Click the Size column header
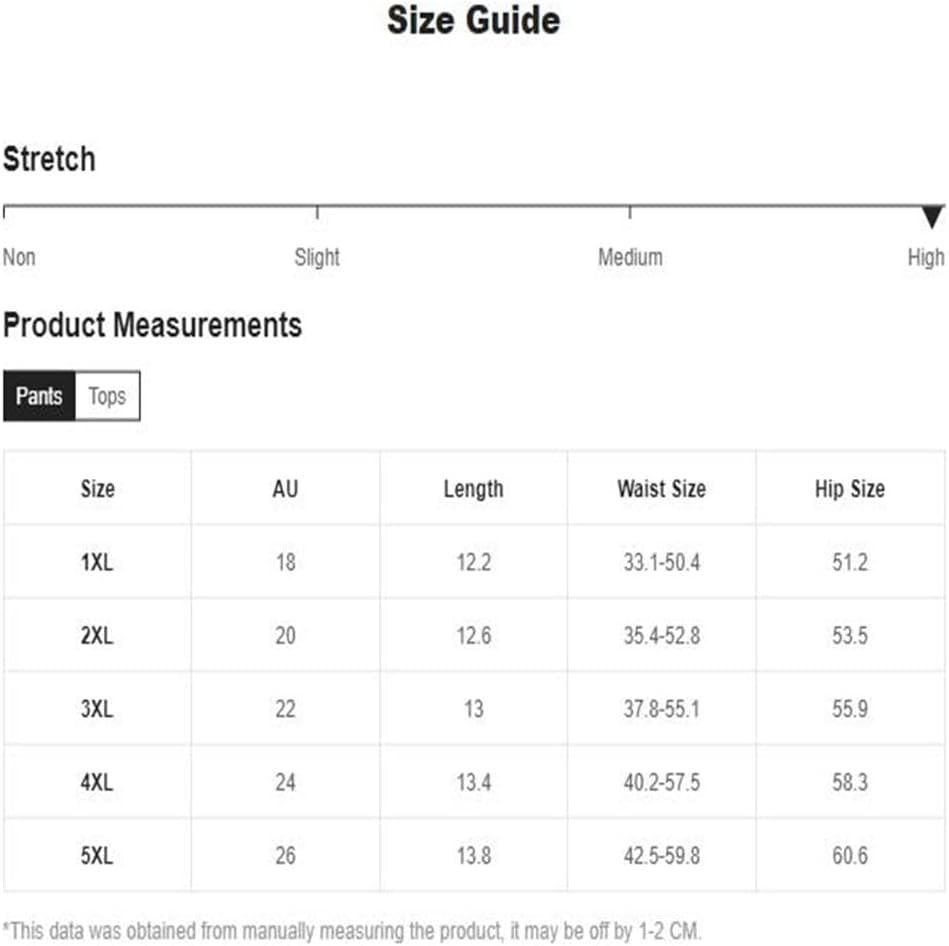This screenshot has height=946, width=949. coord(97,488)
